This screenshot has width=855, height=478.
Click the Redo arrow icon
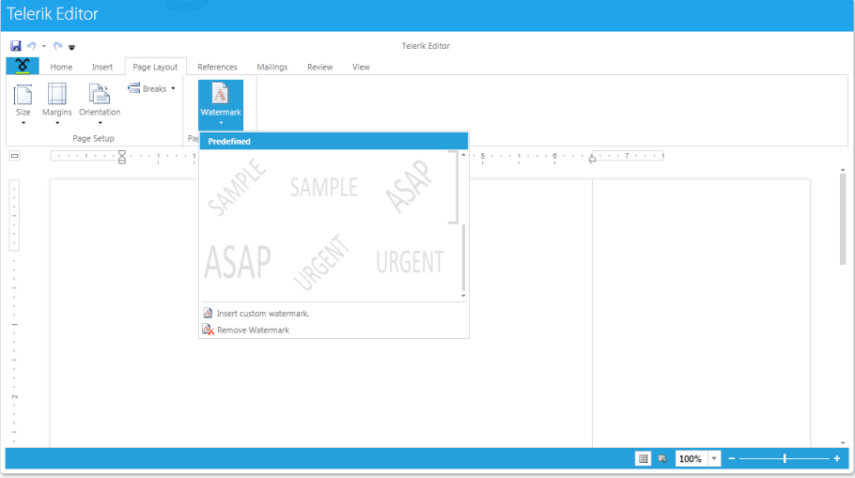point(58,46)
